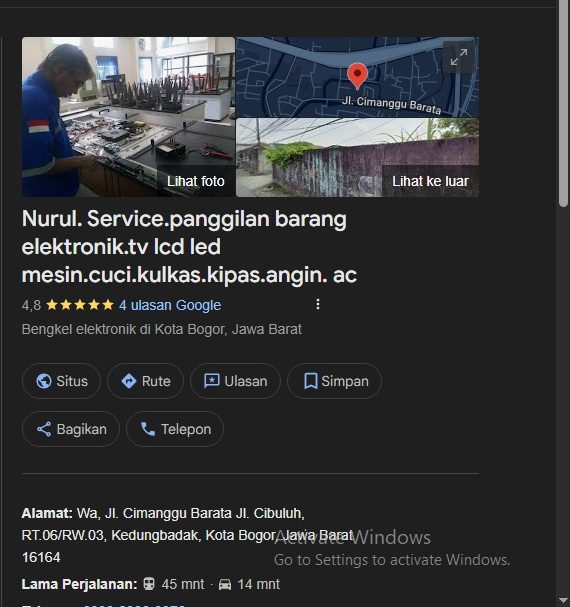Click the directions icon in the Rute button
The height and width of the screenshot is (607, 570).
129,381
